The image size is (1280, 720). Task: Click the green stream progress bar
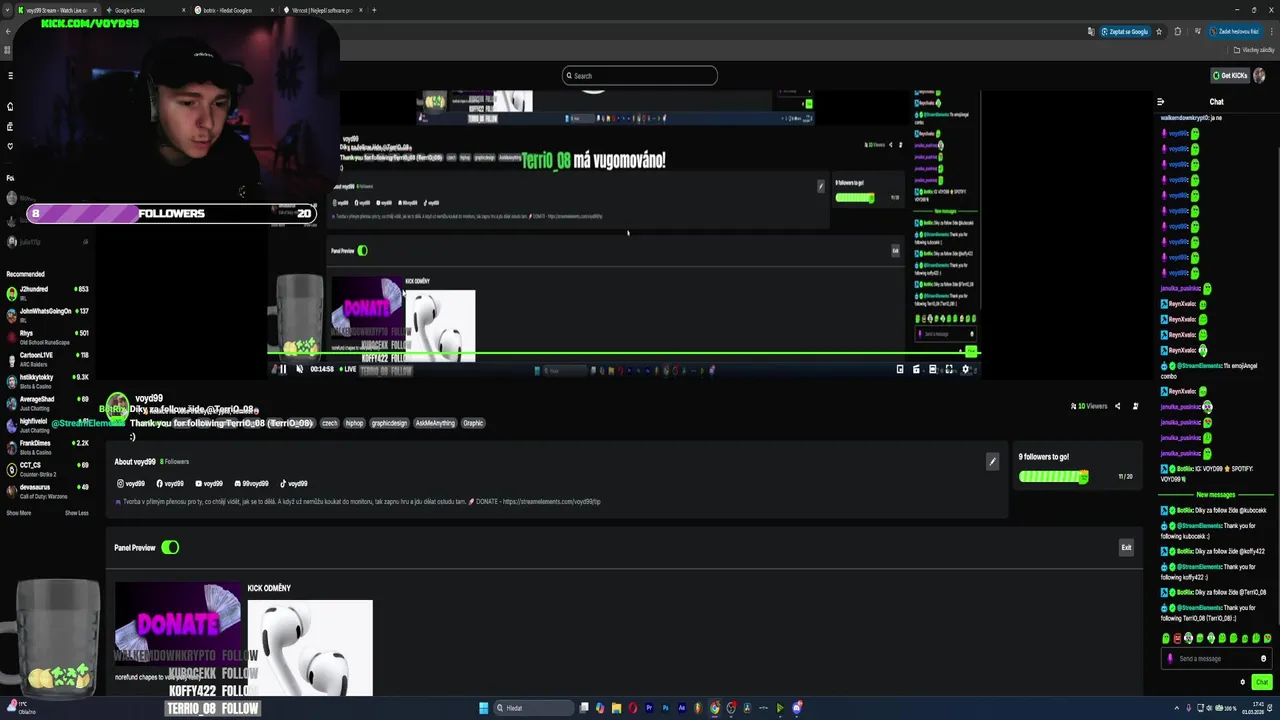point(623,352)
